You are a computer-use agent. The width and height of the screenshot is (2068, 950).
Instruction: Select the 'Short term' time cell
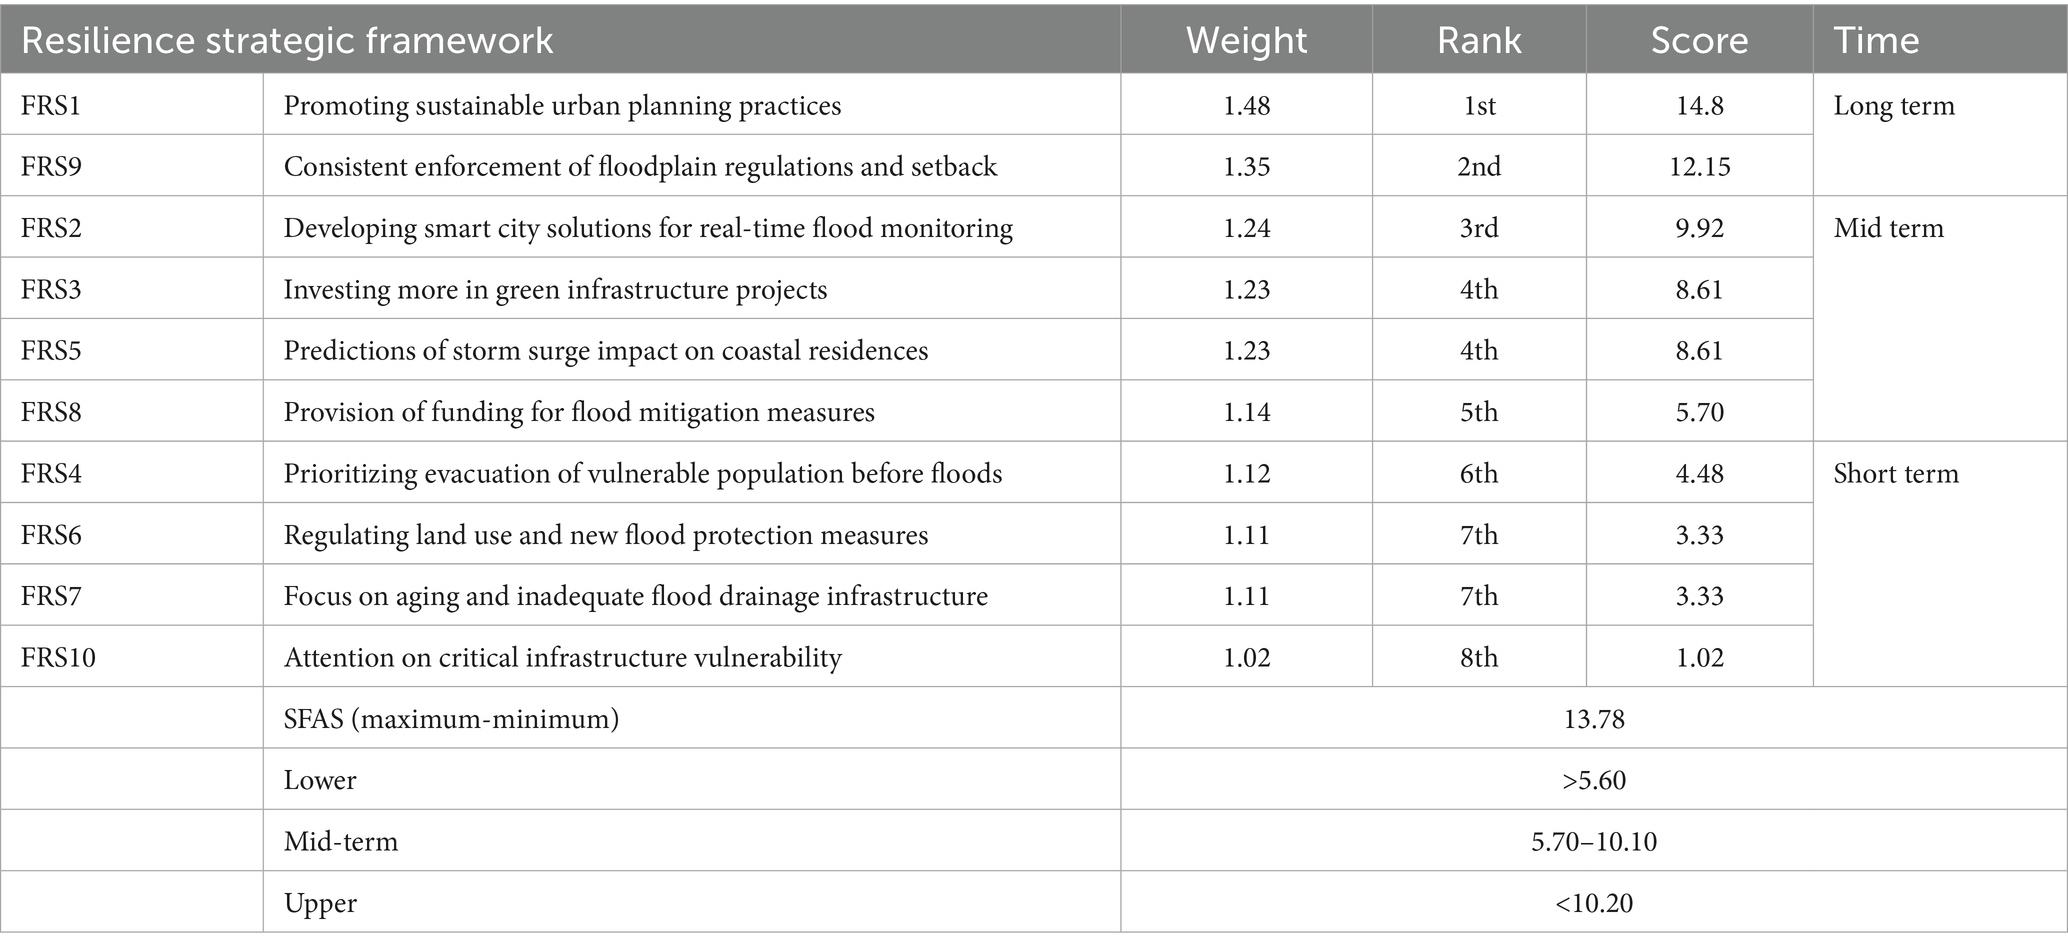(1895, 473)
